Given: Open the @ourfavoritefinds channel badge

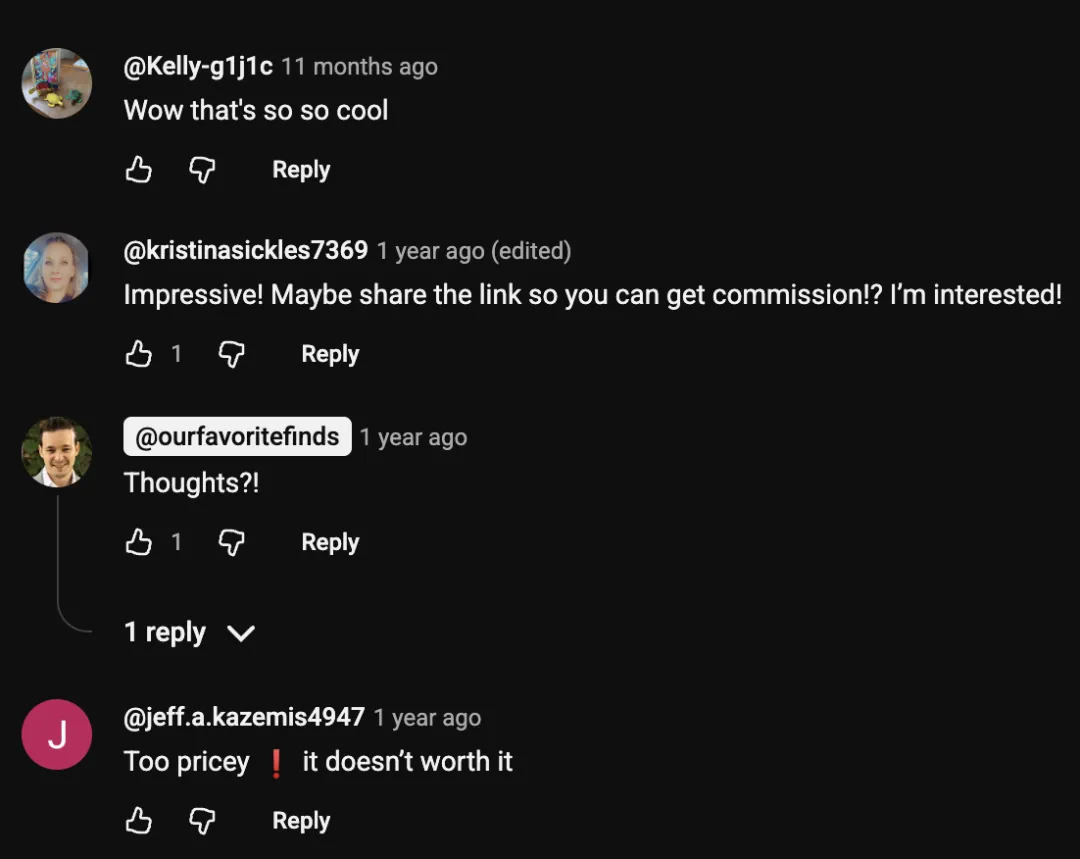Looking at the screenshot, I should click(237, 437).
